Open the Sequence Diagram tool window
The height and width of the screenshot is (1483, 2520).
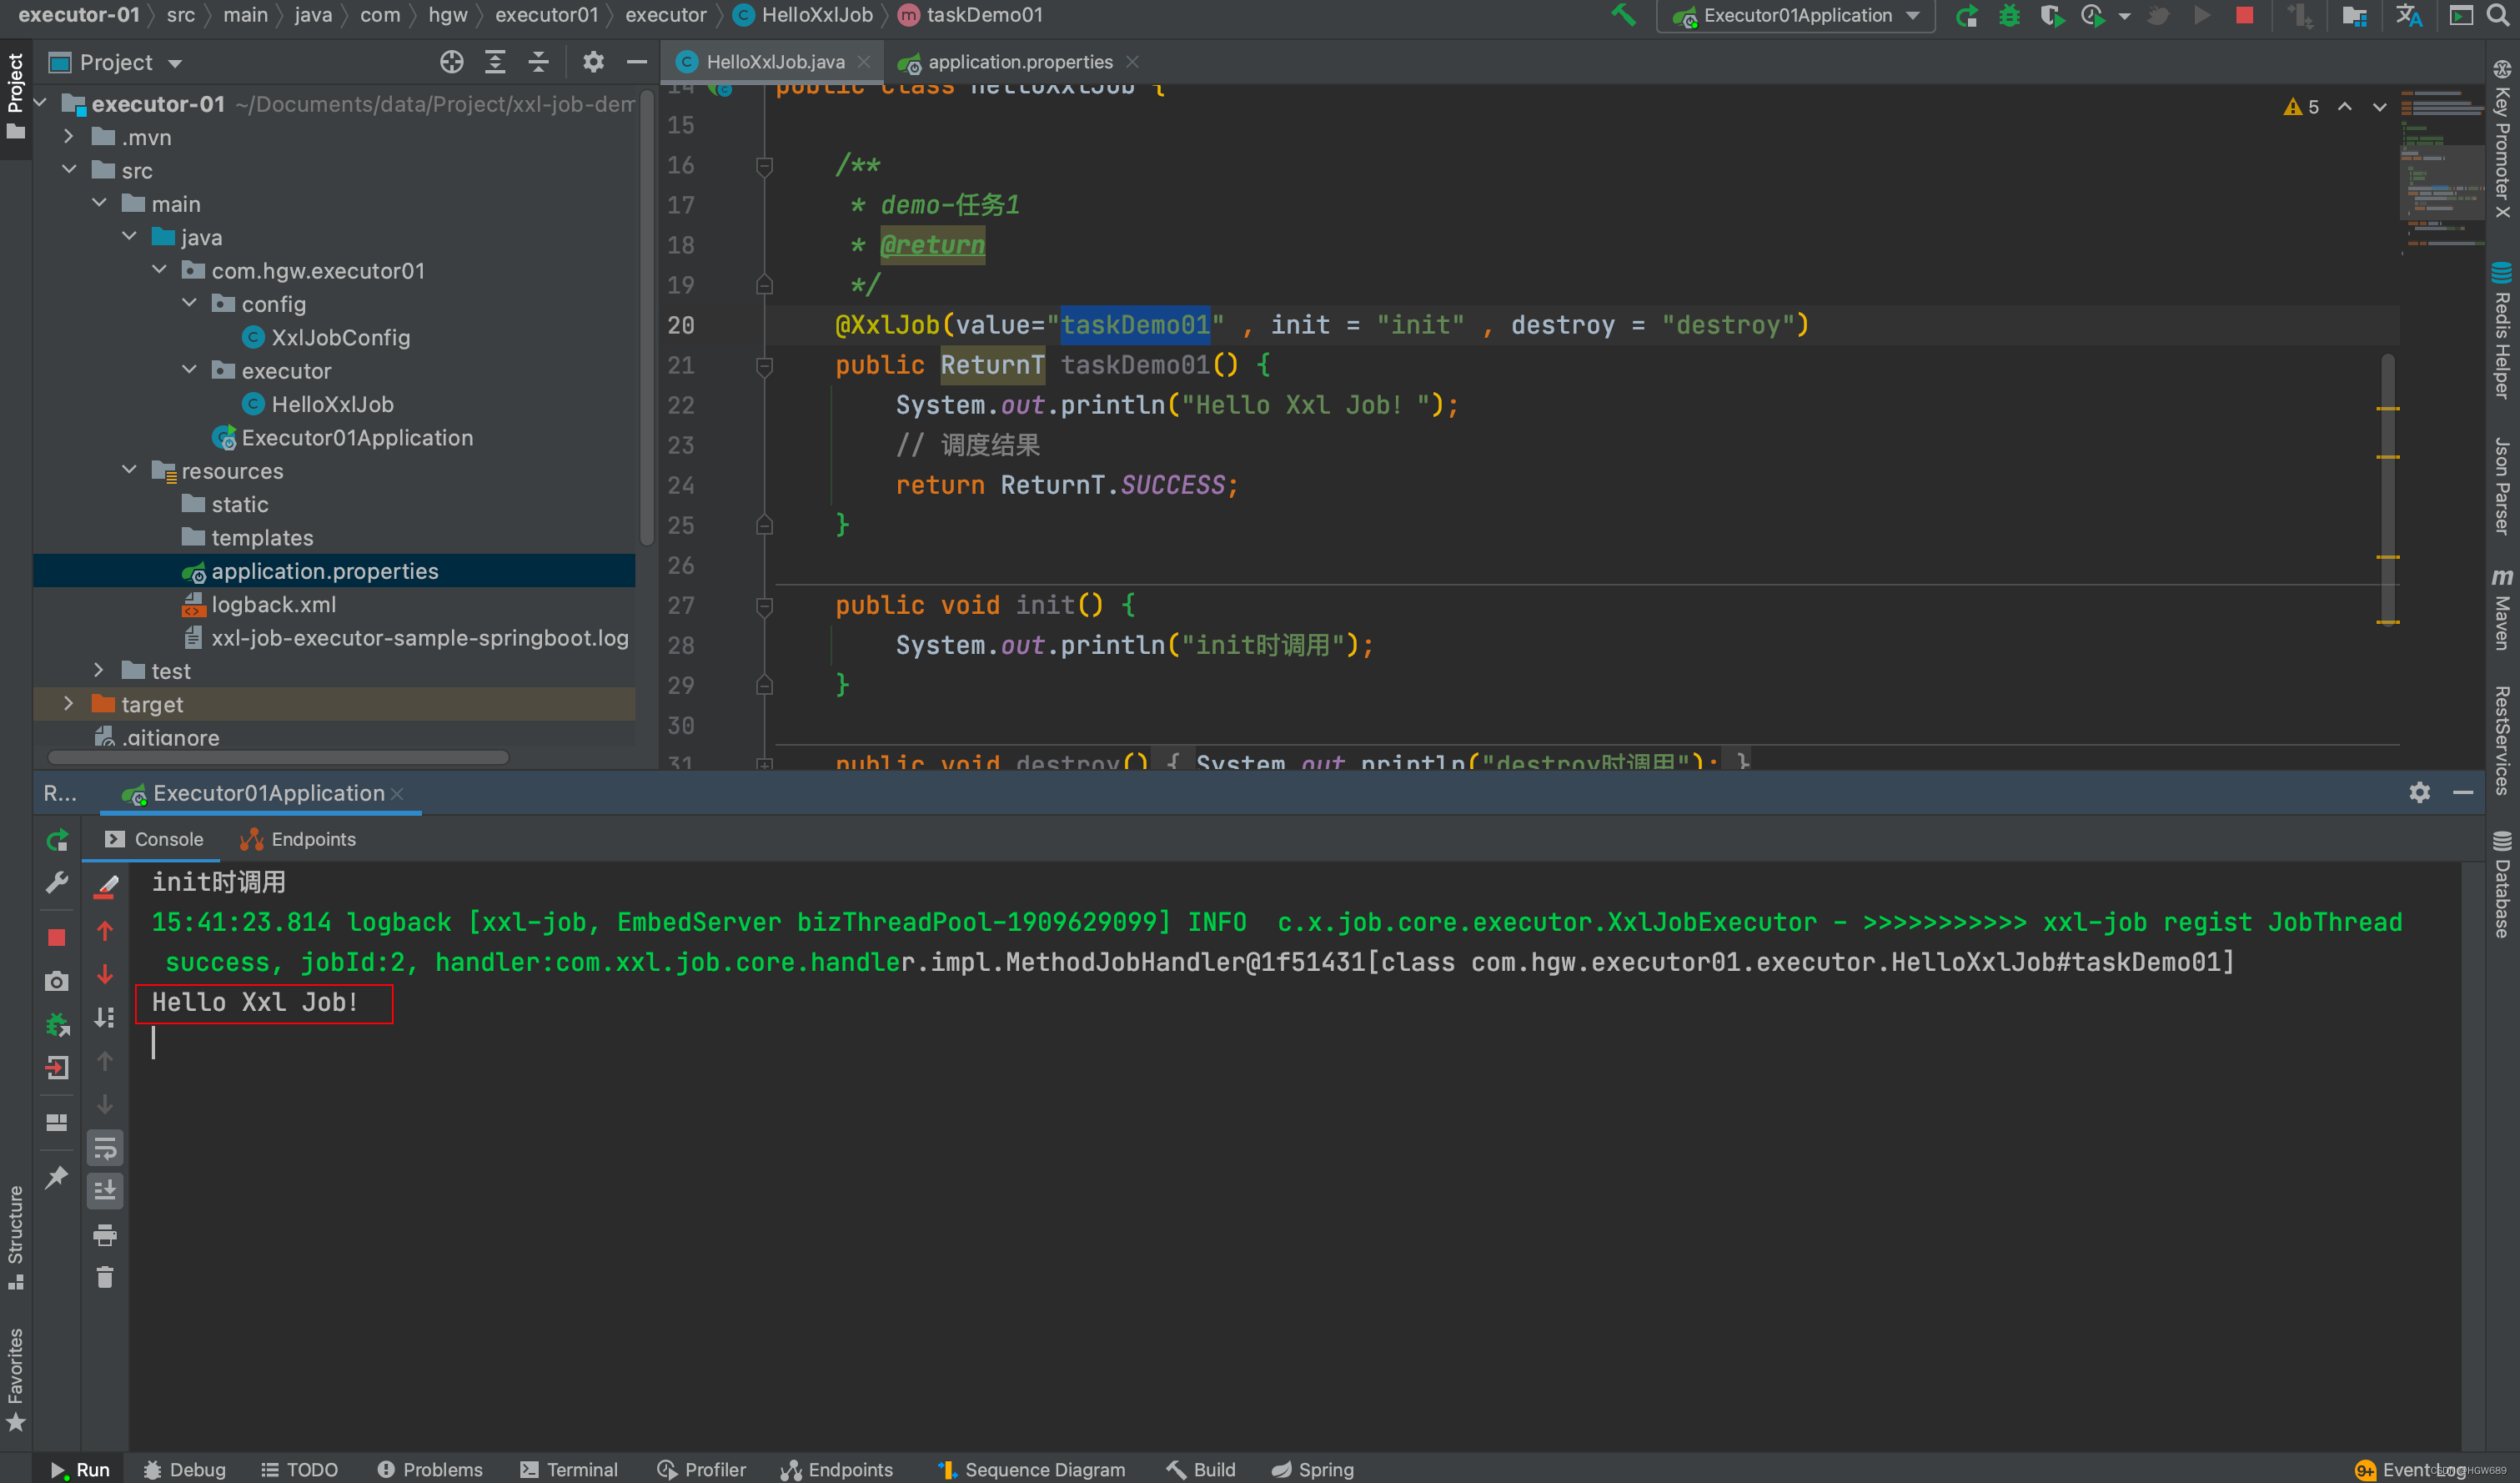point(1031,1469)
